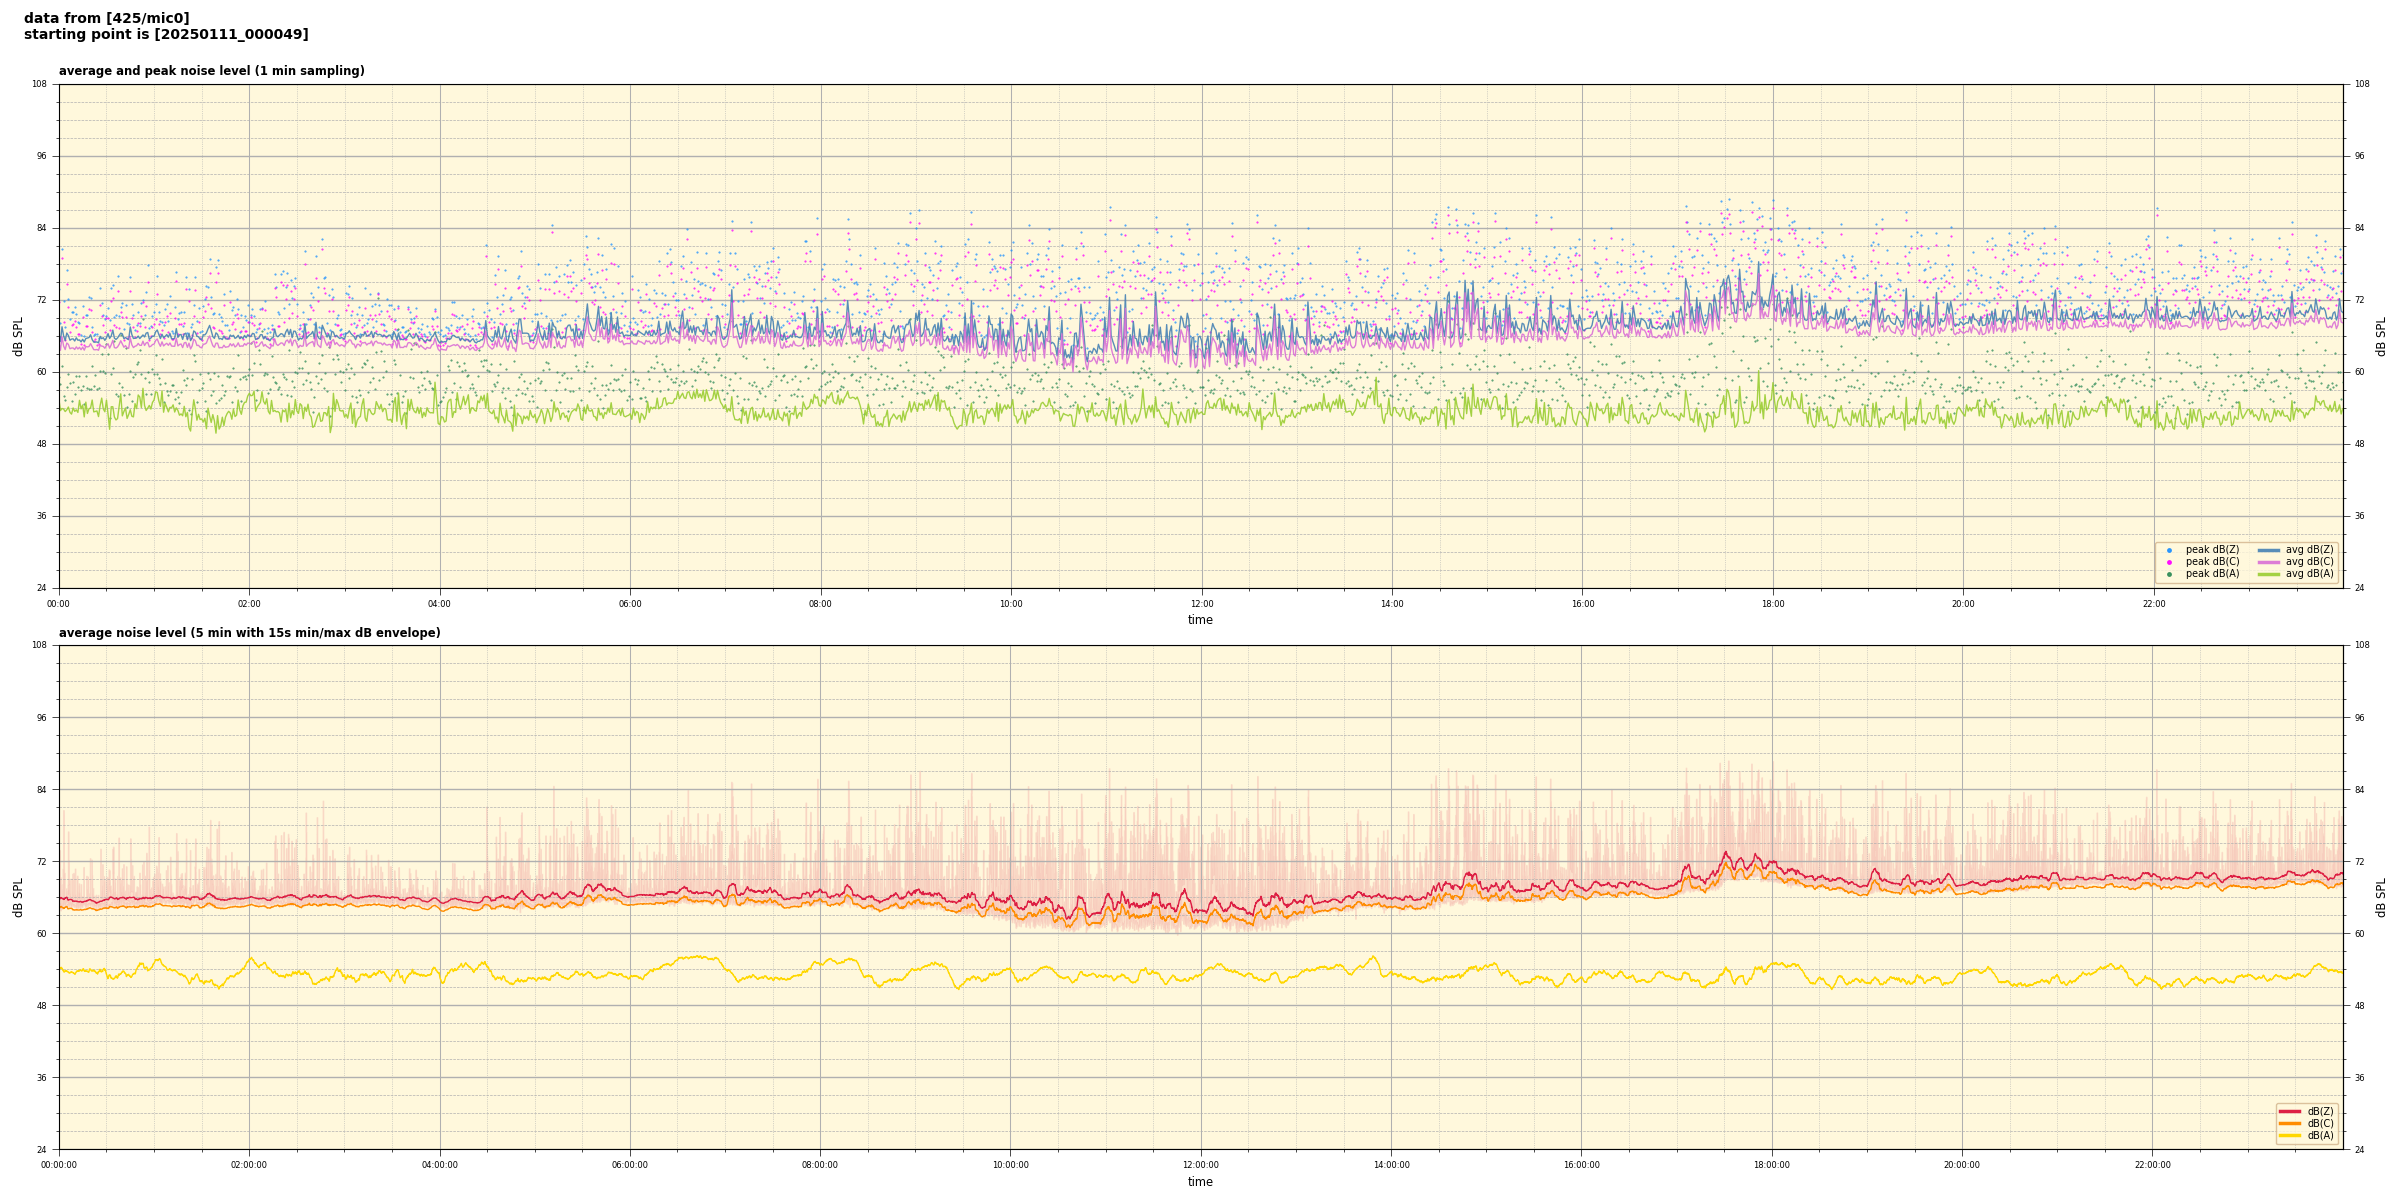Click the peak dB(C) legend marker dot
Image resolution: width=2400 pixels, height=1200 pixels.
click(2169, 562)
